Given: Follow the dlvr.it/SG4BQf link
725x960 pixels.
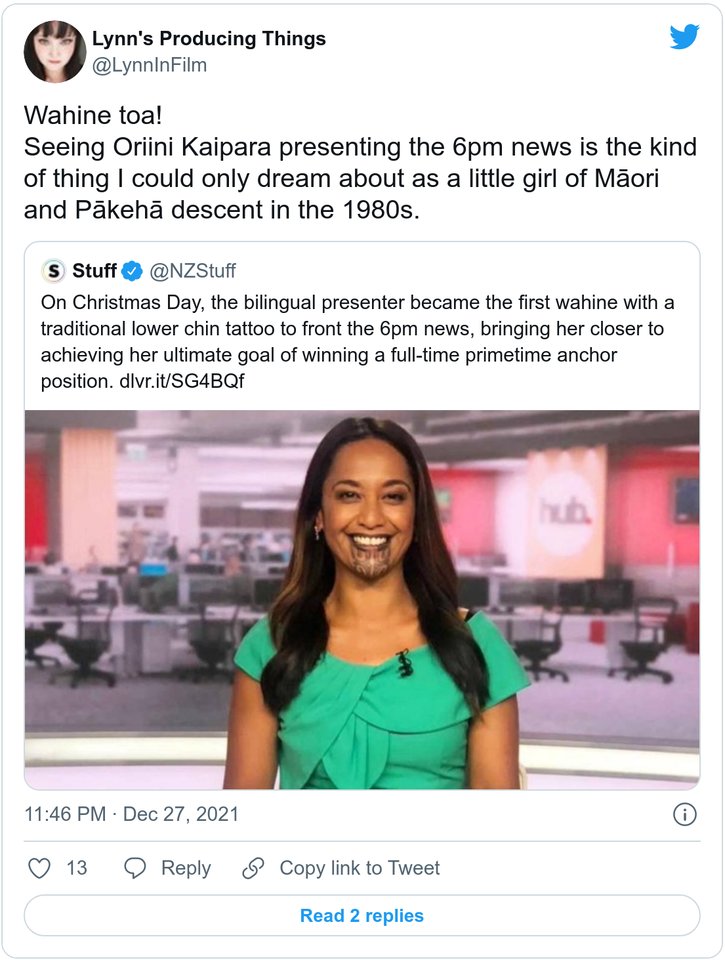Looking at the screenshot, I should pos(181,381).
